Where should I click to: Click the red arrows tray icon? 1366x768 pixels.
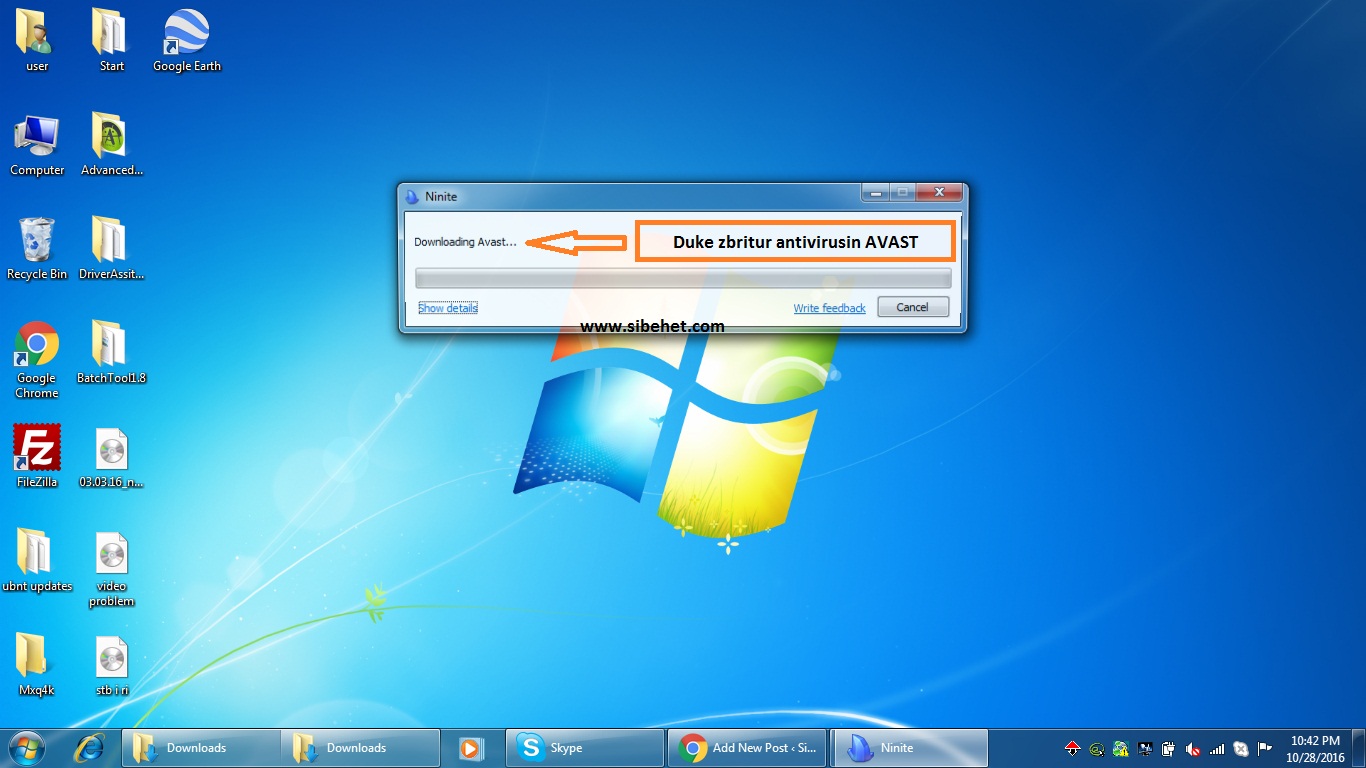click(1073, 748)
